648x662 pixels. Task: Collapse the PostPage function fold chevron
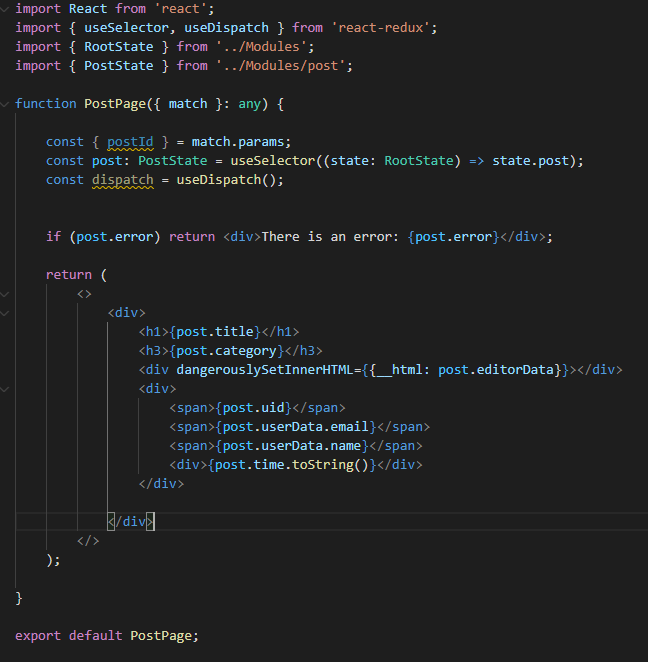click(5, 104)
